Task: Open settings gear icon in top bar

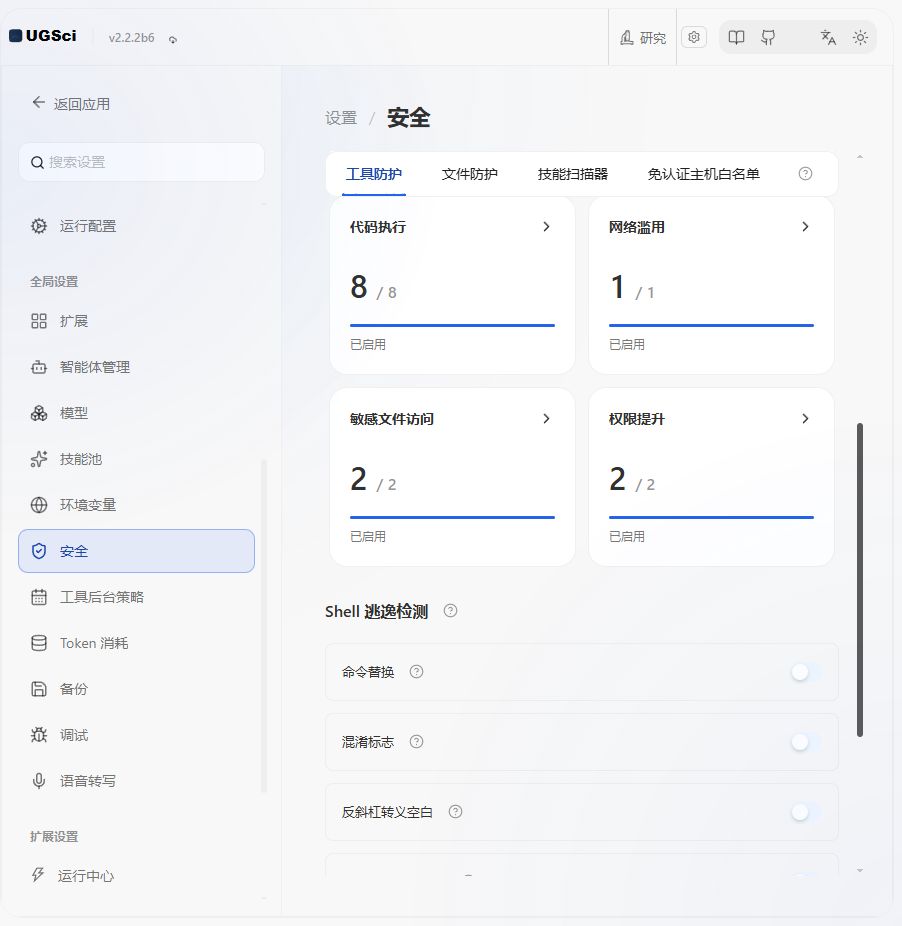Action: point(694,37)
